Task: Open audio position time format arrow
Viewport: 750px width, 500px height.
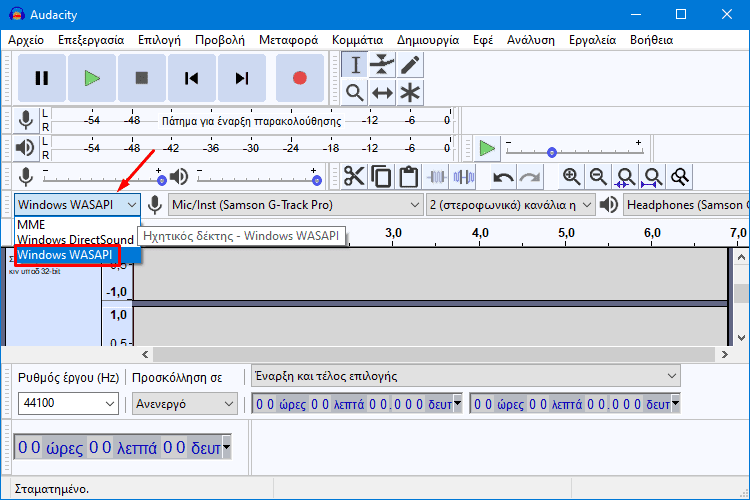Action: click(x=227, y=447)
